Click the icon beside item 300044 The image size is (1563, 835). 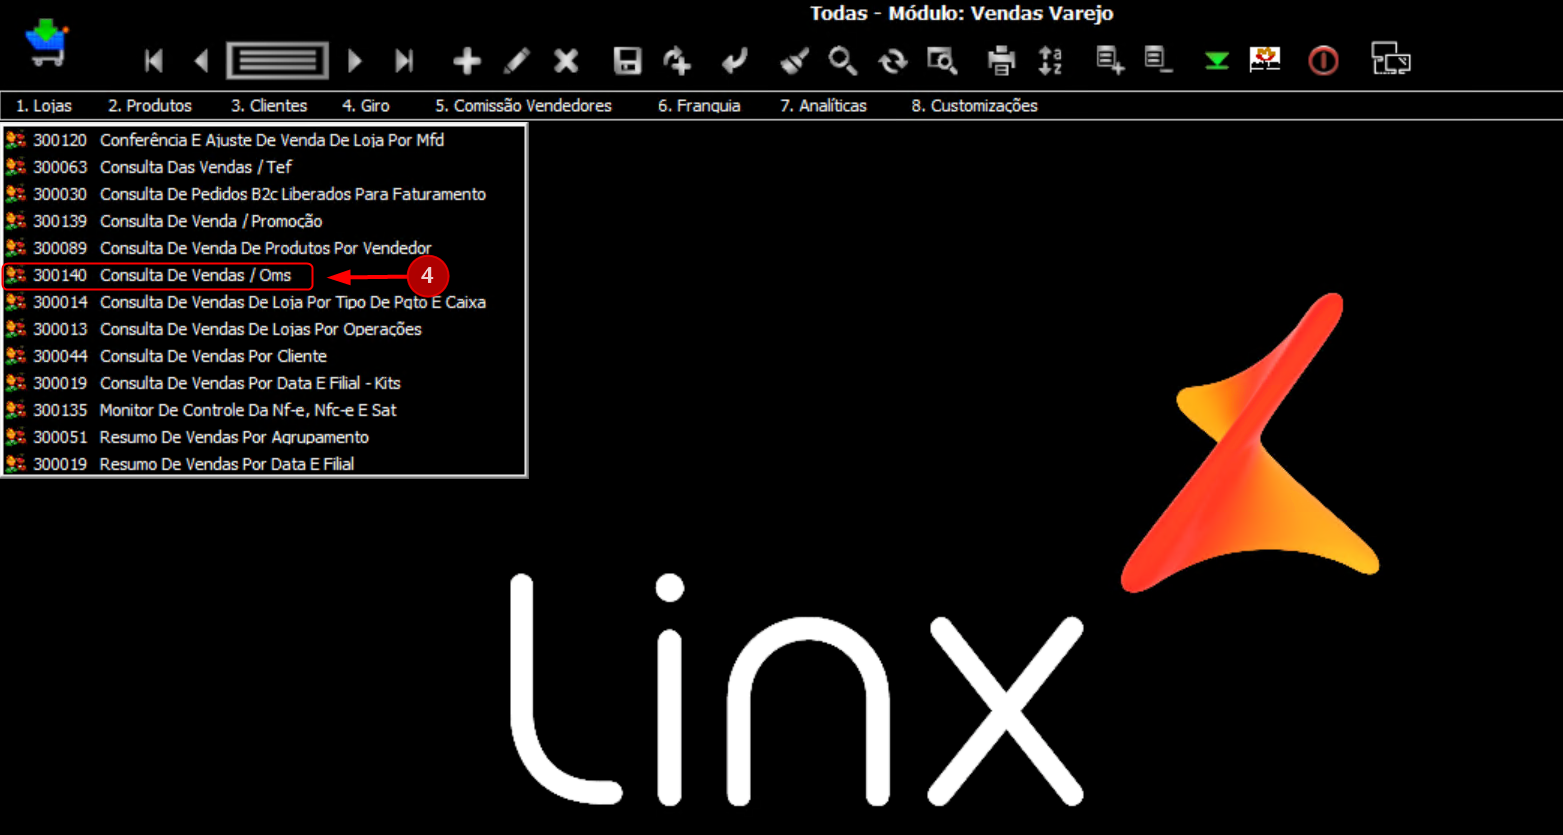(x=15, y=356)
